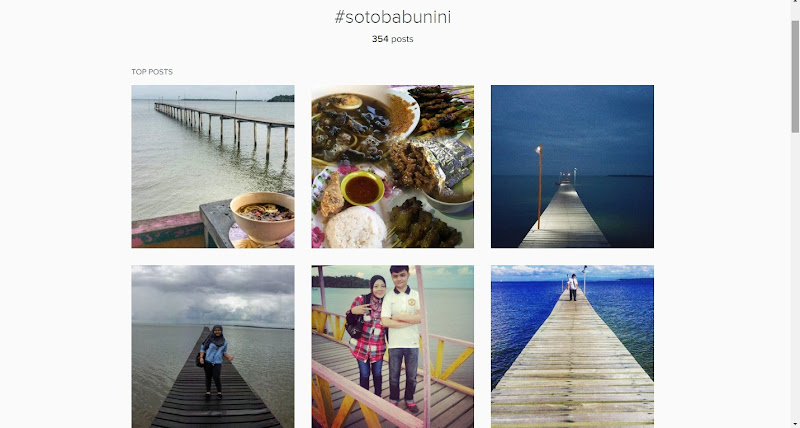Click the 354 posts count
Screen dimensions: 800x428
(392, 39)
